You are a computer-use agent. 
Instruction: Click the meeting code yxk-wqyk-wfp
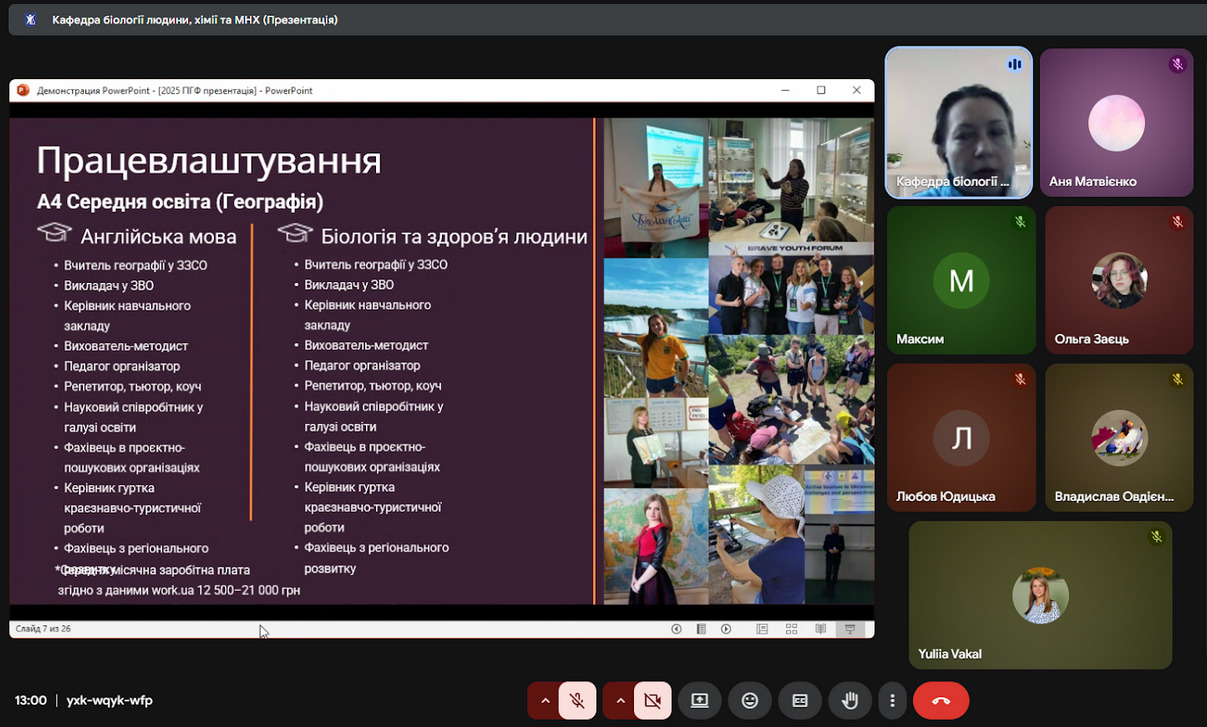[110, 701]
